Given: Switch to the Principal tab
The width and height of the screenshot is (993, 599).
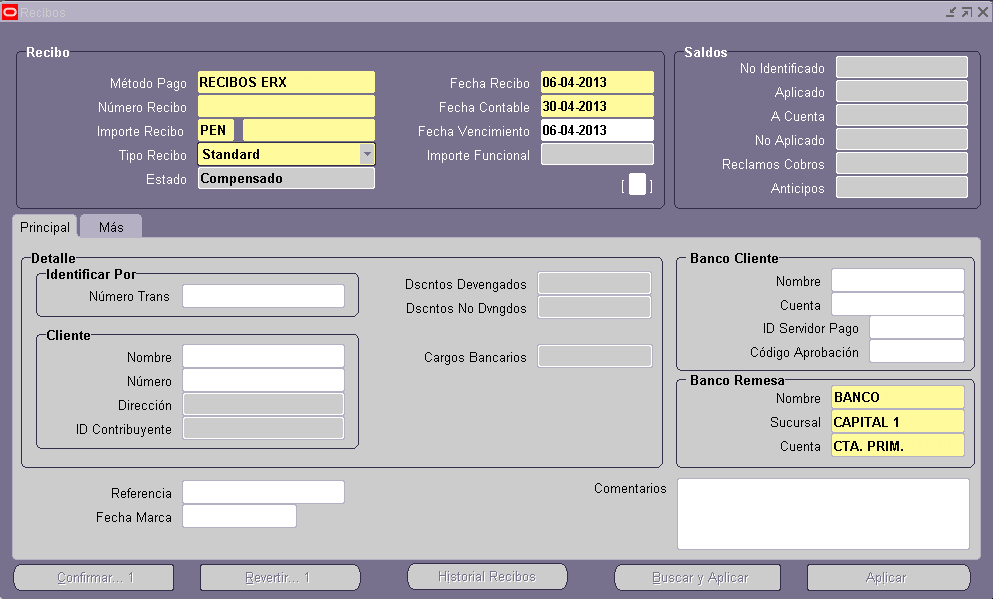Looking at the screenshot, I should (x=44, y=227).
